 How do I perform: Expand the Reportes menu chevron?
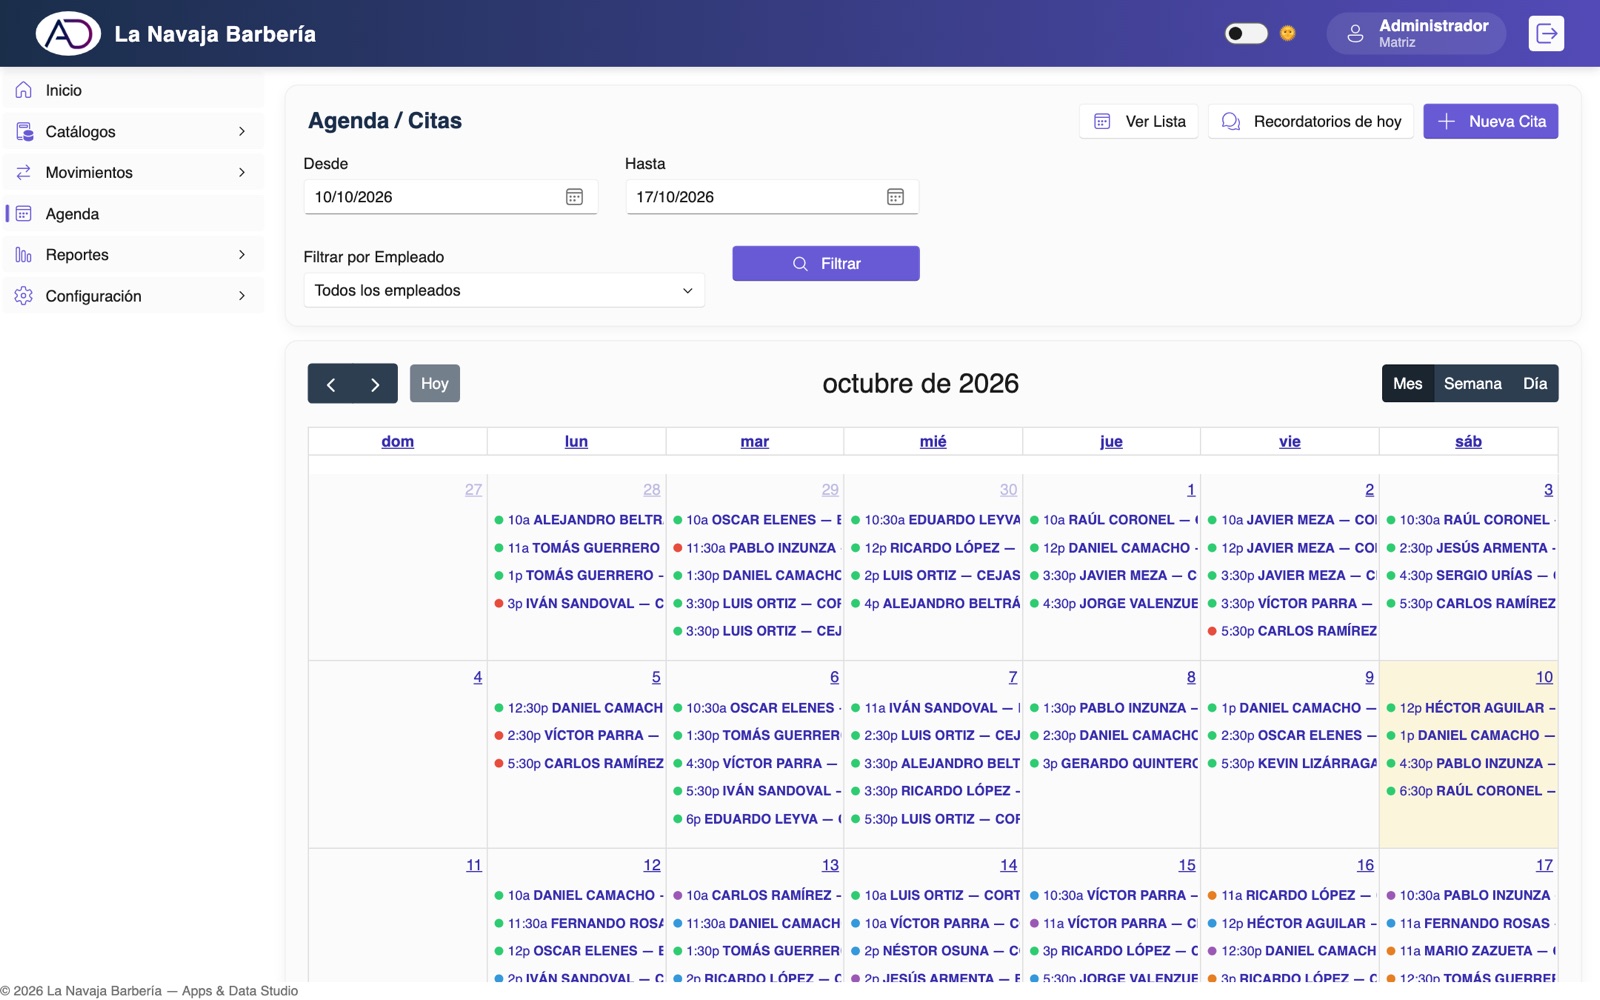pyautogui.click(x=242, y=254)
